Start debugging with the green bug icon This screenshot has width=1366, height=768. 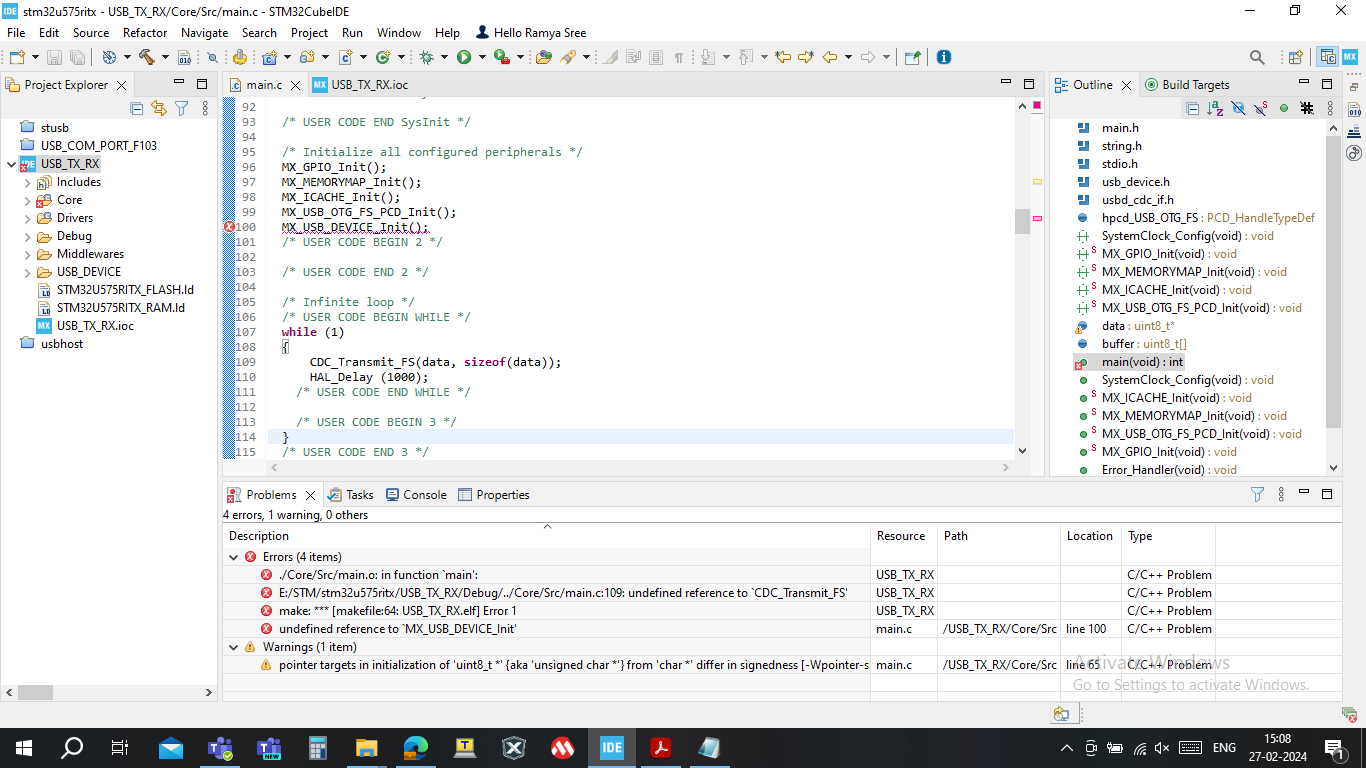(427, 58)
